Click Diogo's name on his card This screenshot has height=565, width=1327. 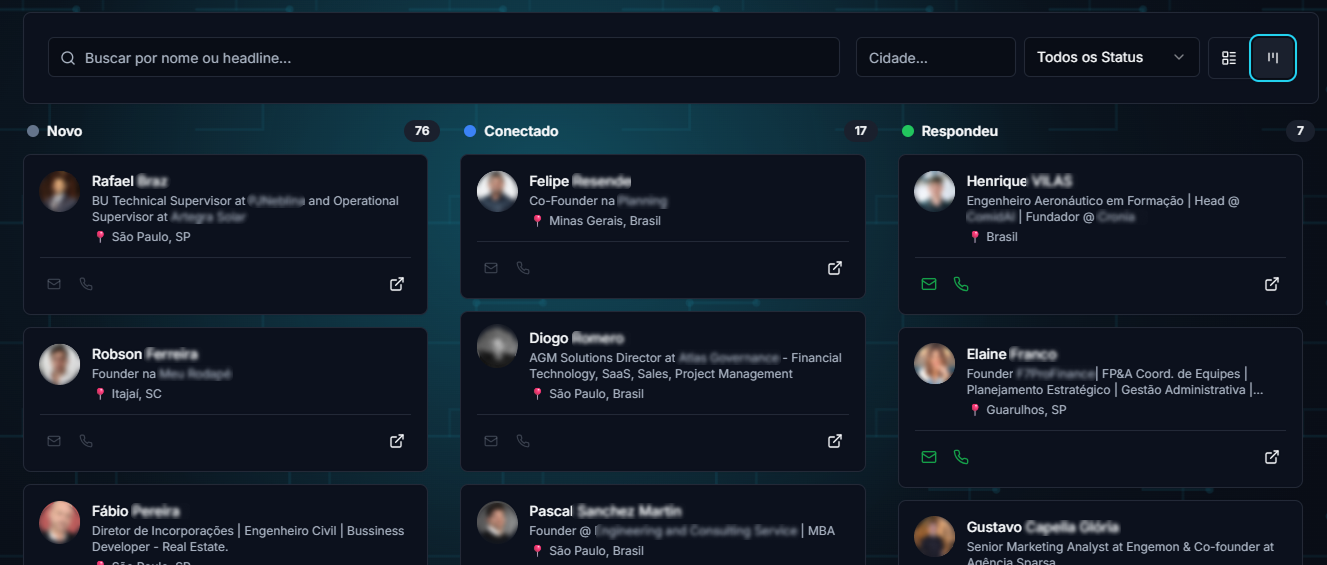pos(577,338)
